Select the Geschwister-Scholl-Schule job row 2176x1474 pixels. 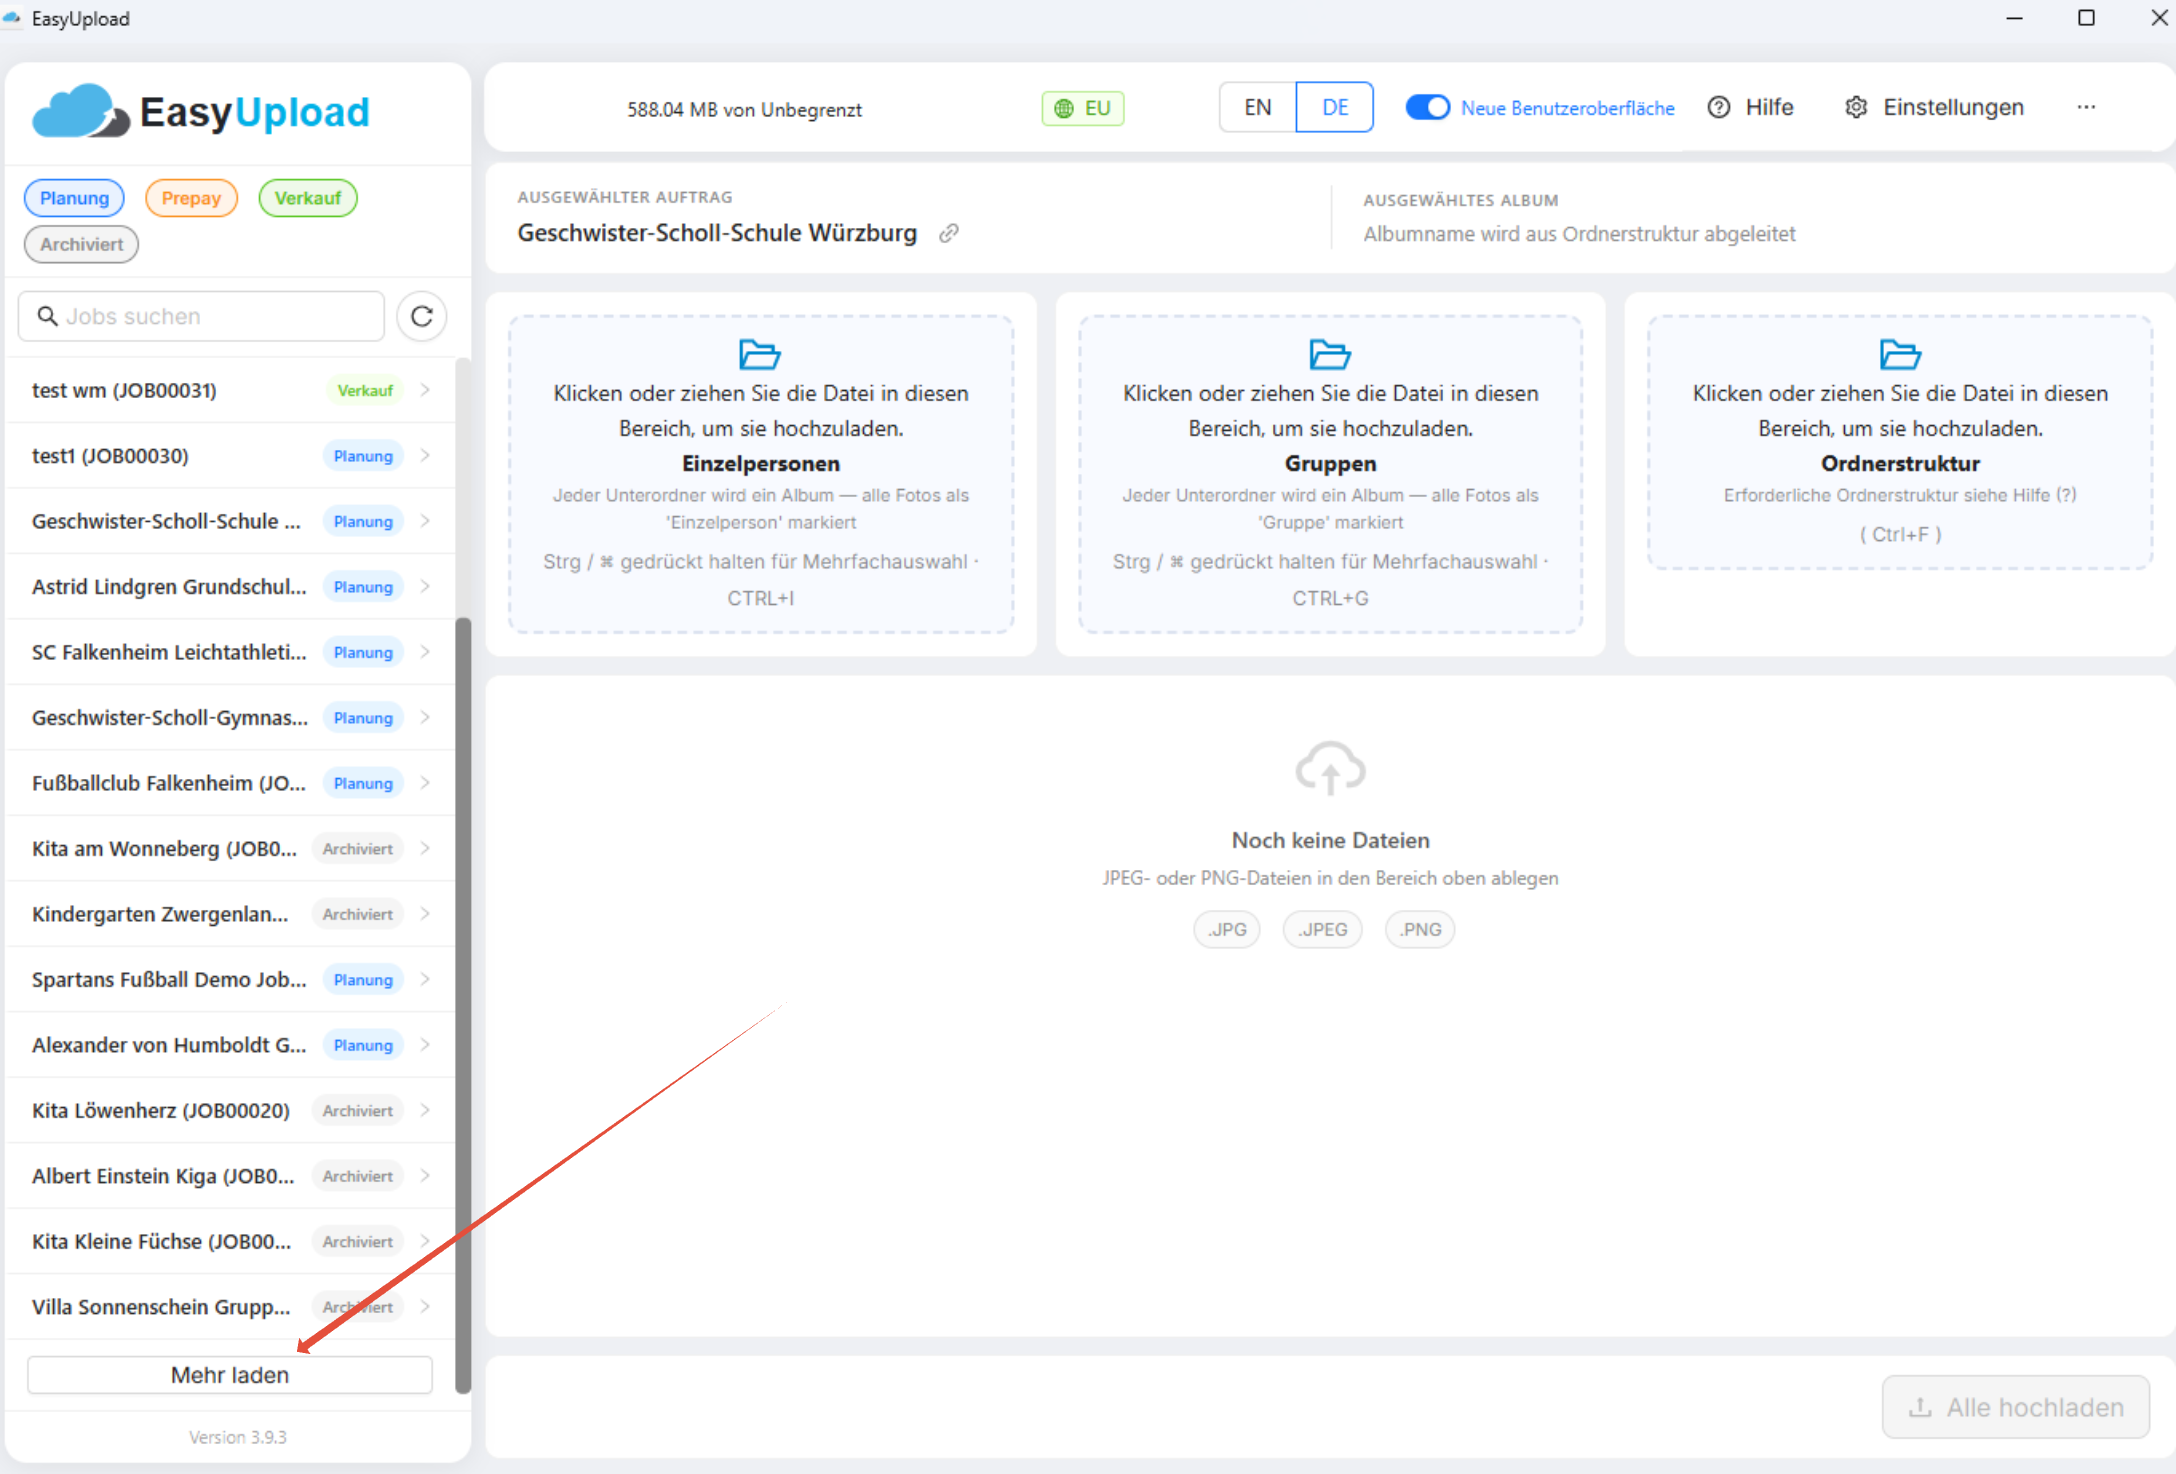231,521
